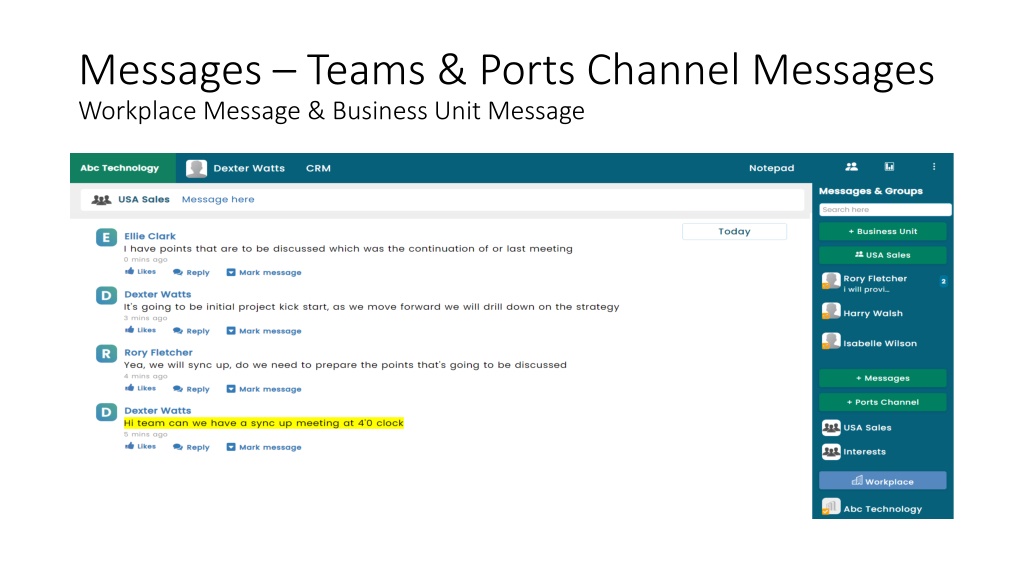This screenshot has width=1024, height=576.
Task: Click the Abc Technology header tab
Action: point(123,168)
